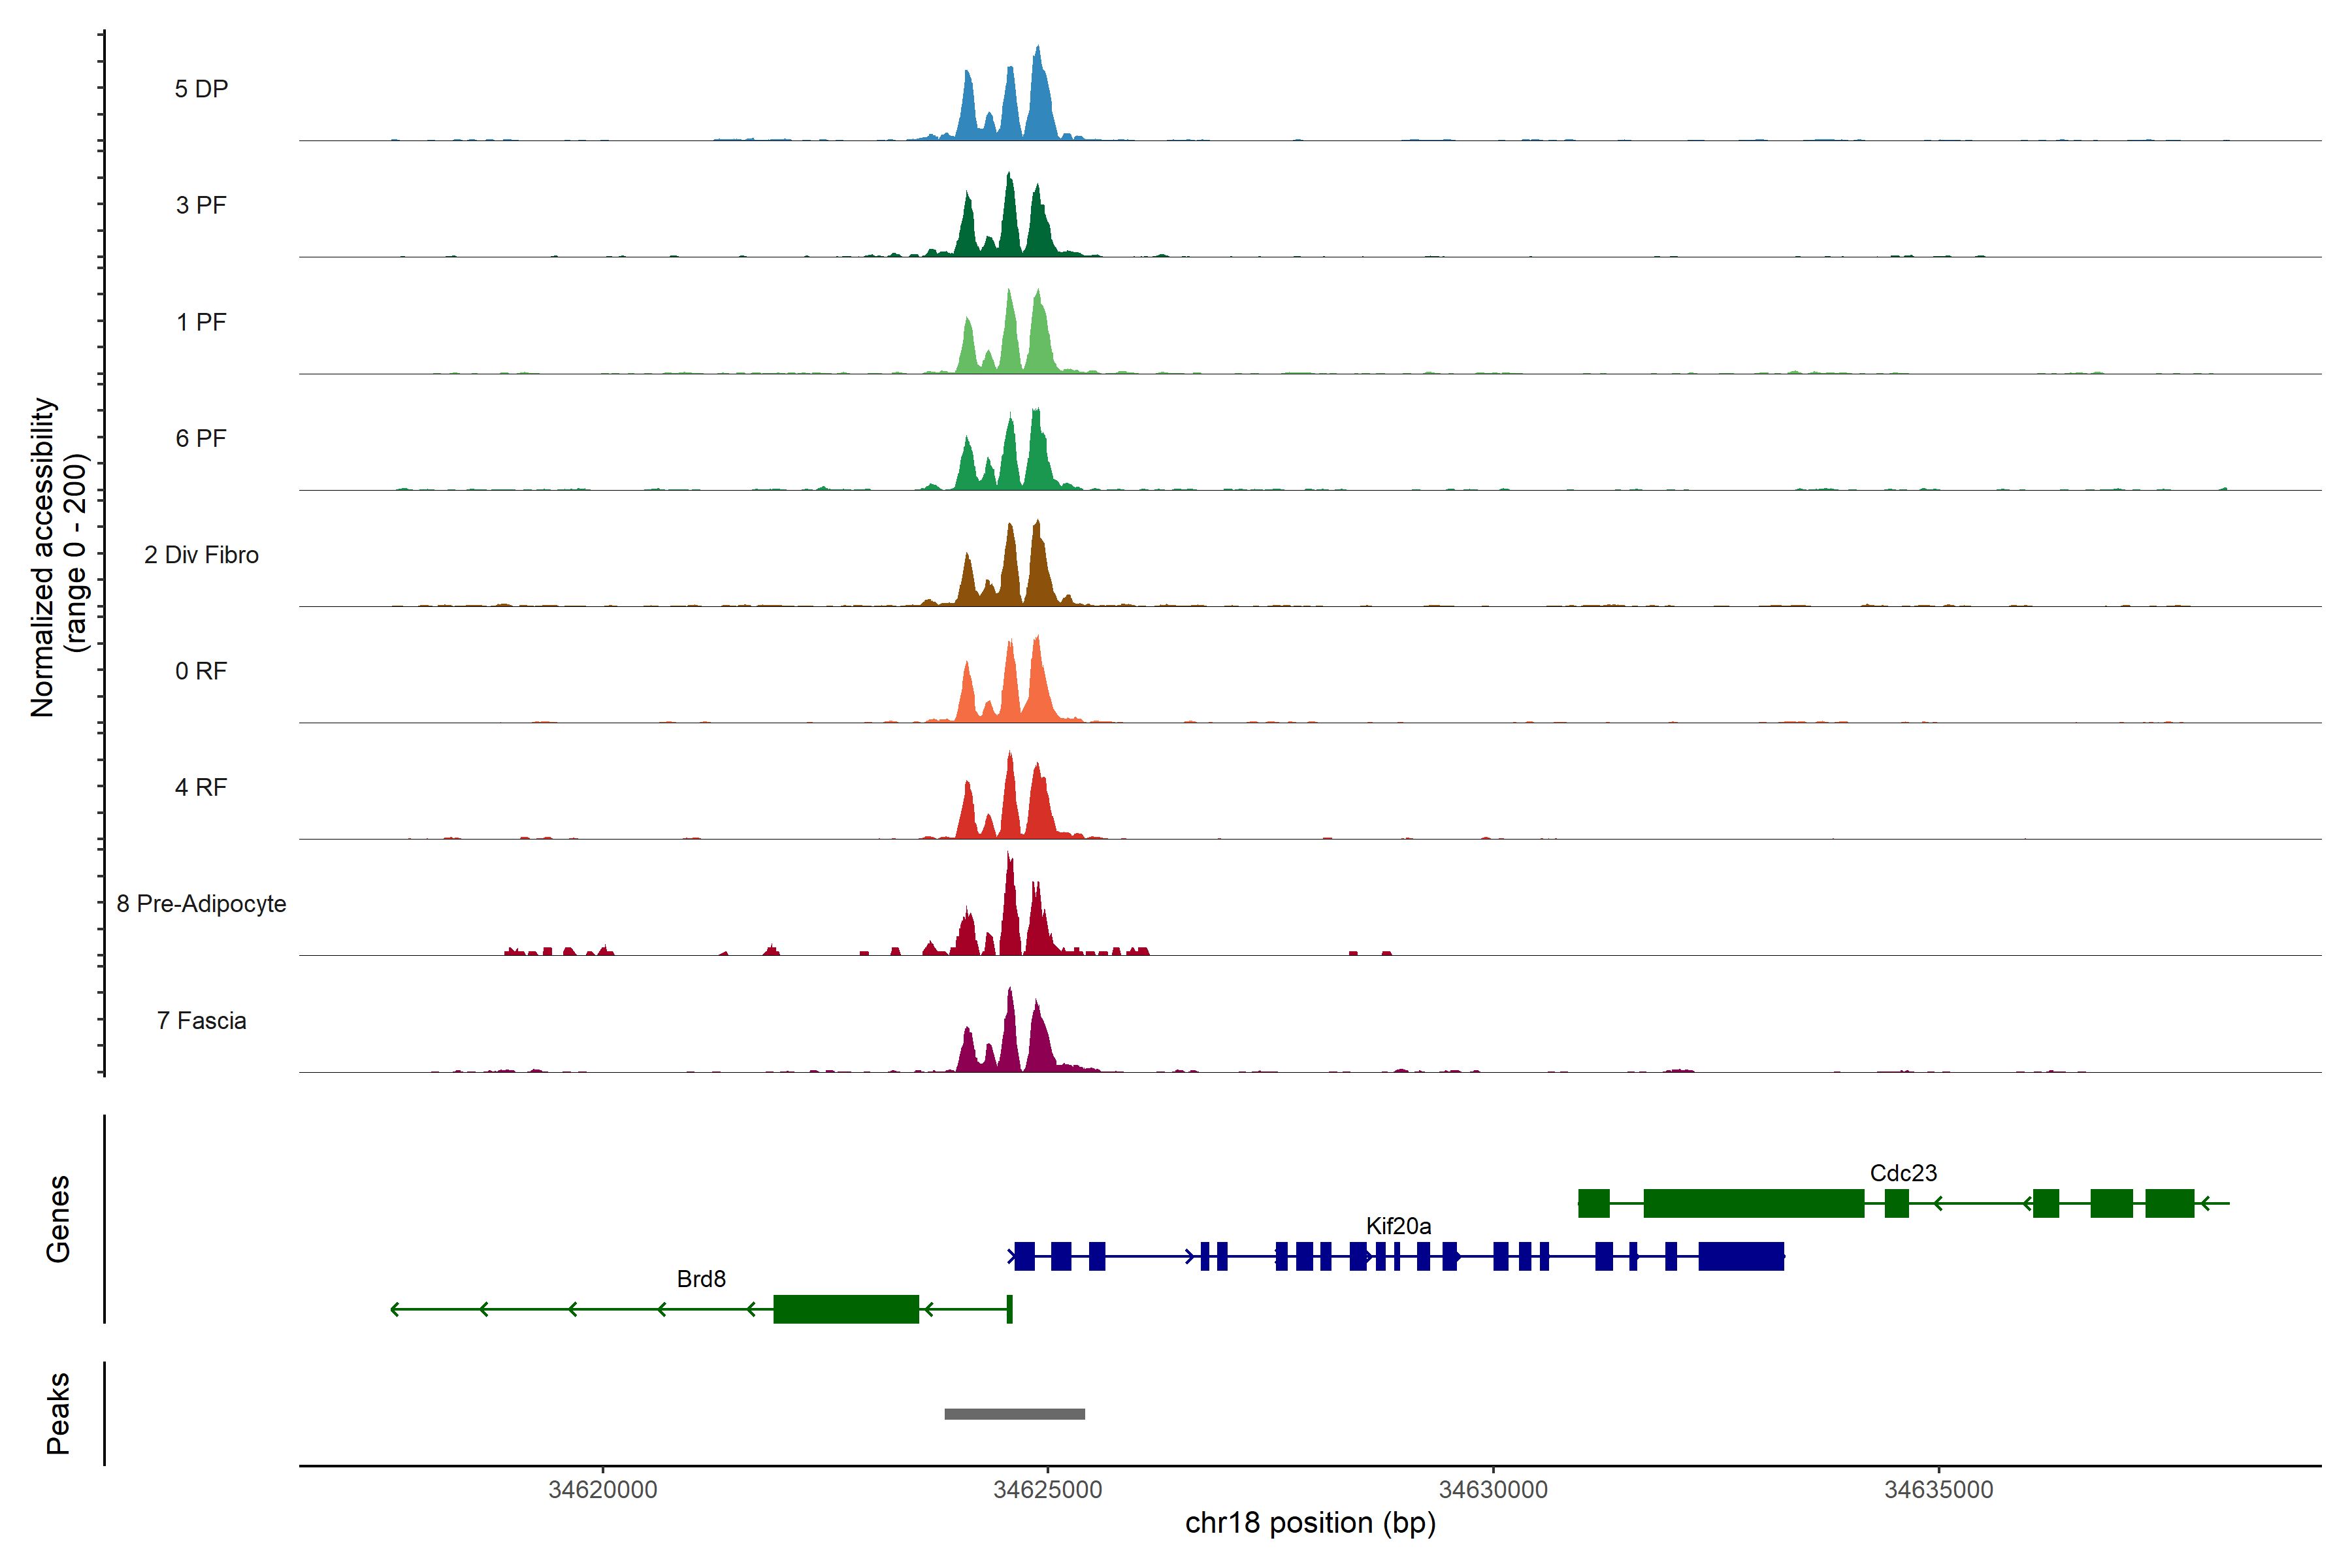Image resolution: width=2352 pixels, height=1568 pixels.
Task: Click the 2 Div Fibro label
Action: click(201, 555)
